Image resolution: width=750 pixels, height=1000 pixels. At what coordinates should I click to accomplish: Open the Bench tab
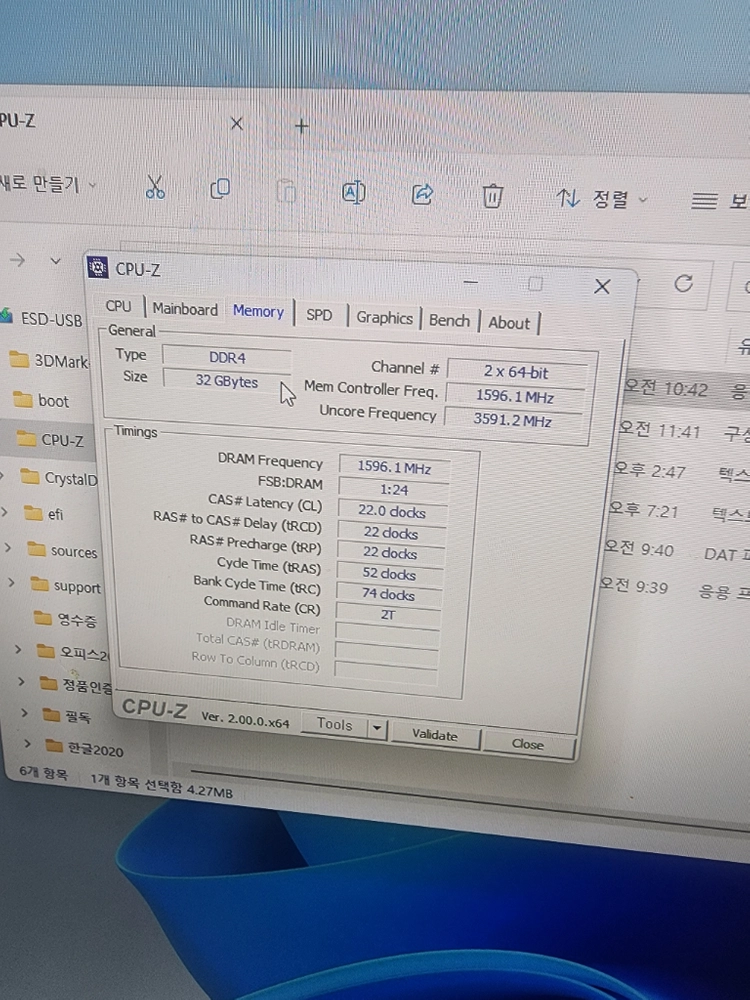[x=449, y=320]
